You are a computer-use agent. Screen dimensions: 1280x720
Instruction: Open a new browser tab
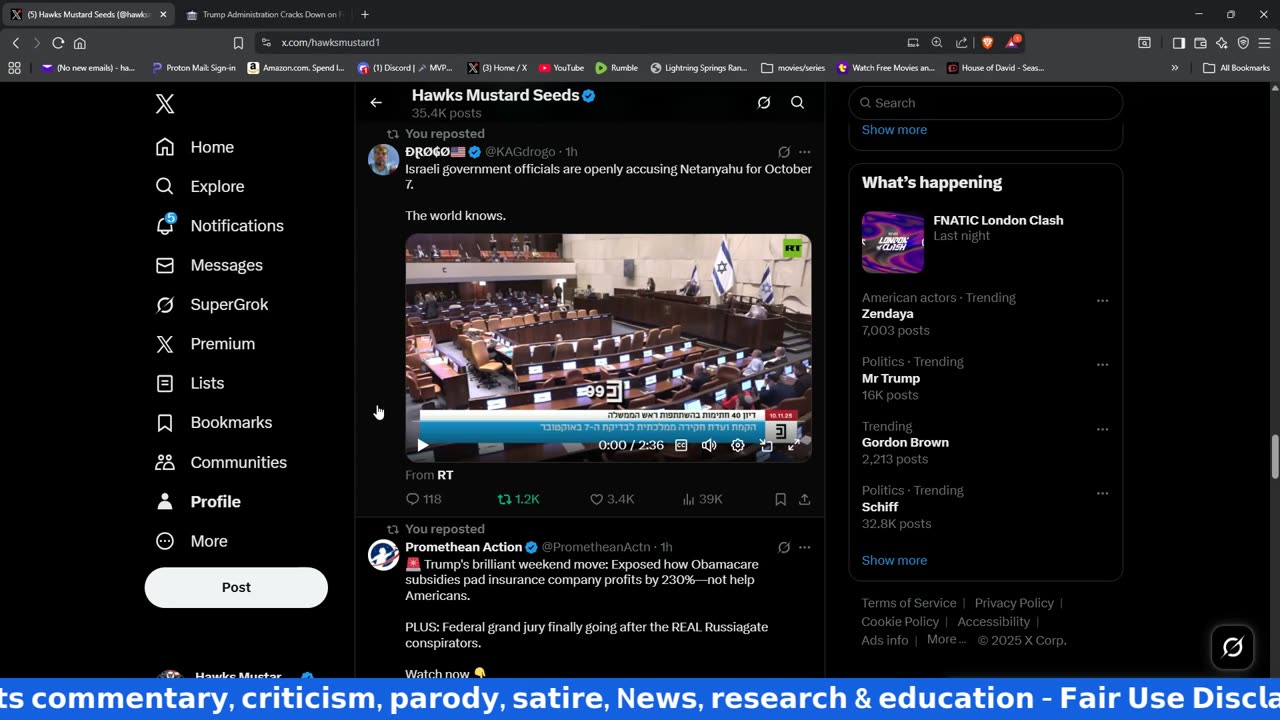[x=365, y=14]
